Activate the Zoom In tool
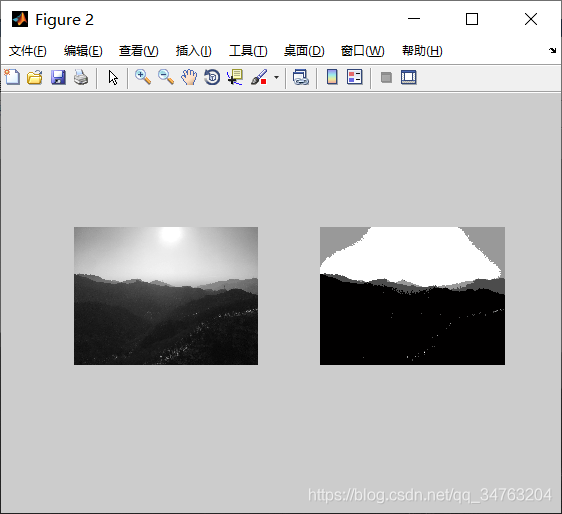The image size is (562, 514). pos(143,77)
